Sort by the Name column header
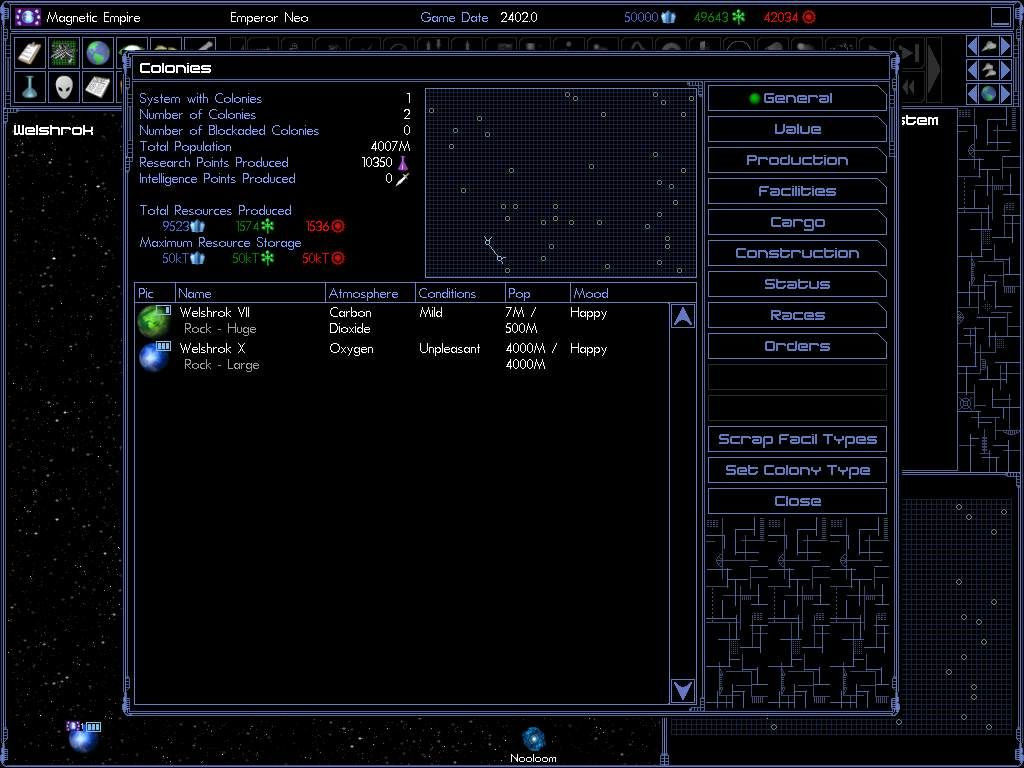The width and height of the screenshot is (1024, 768). pos(250,293)
